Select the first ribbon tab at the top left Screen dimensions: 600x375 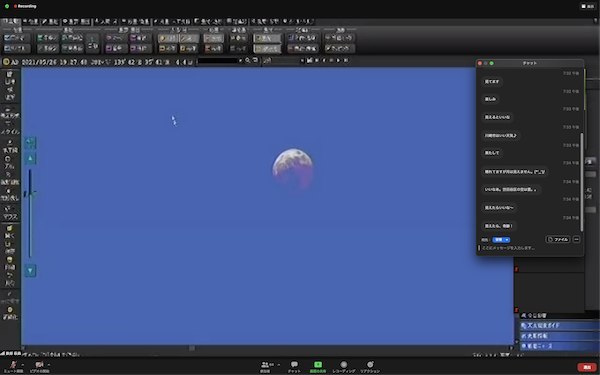coord(10,21)
